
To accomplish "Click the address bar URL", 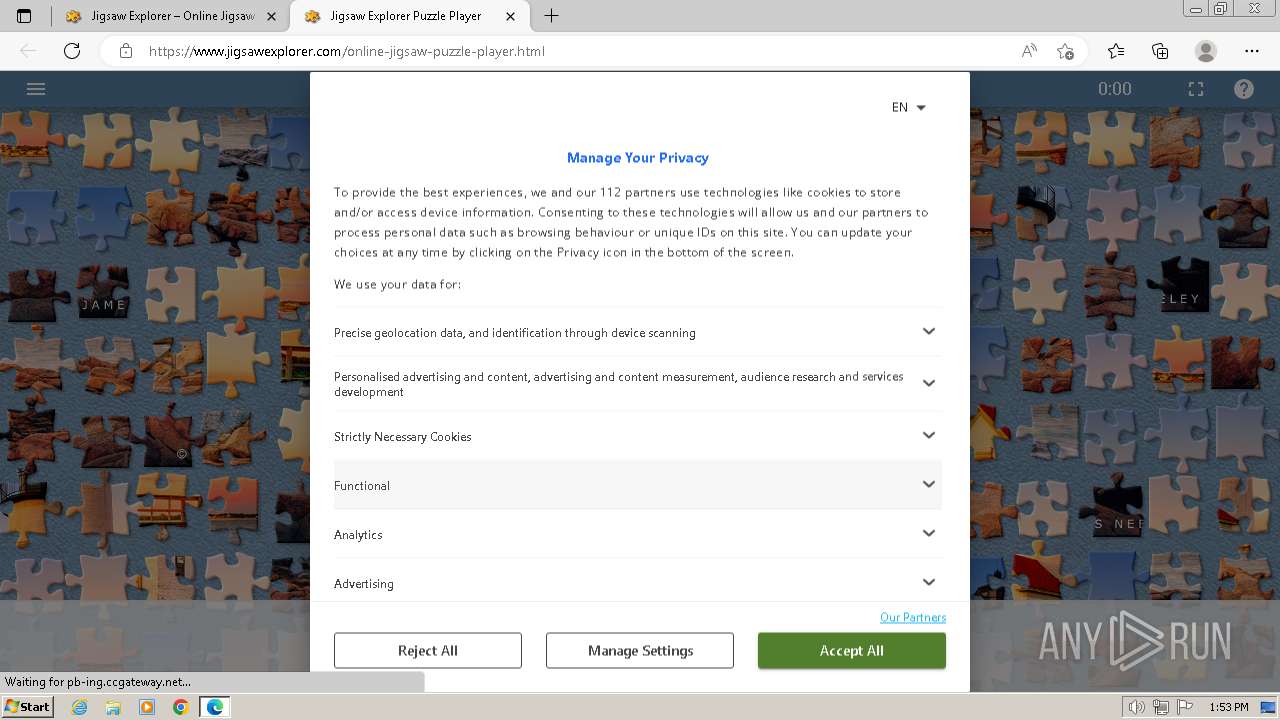I will click(x=347, y=51).
